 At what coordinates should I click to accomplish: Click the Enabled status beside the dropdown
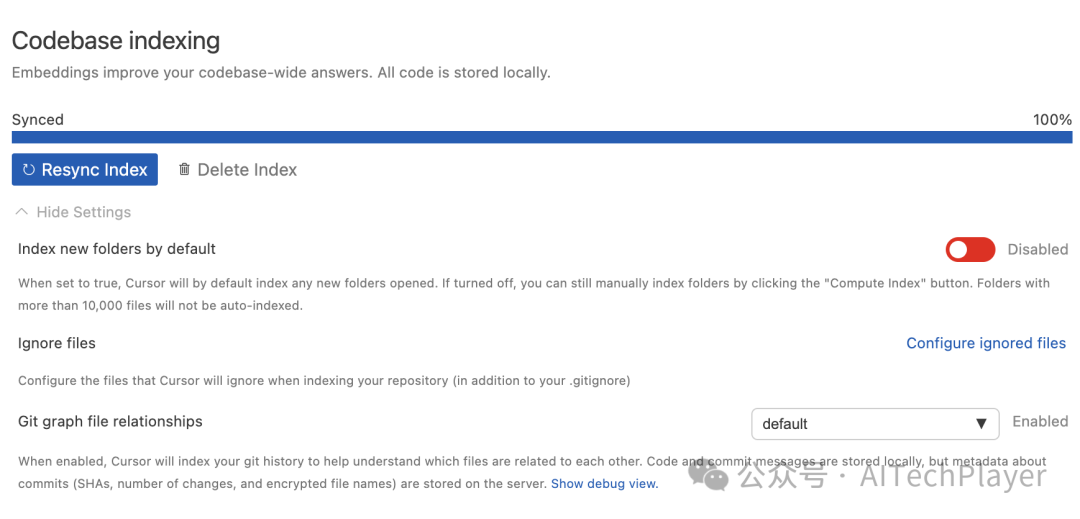pyautogui.click(x=1040, y=422)
